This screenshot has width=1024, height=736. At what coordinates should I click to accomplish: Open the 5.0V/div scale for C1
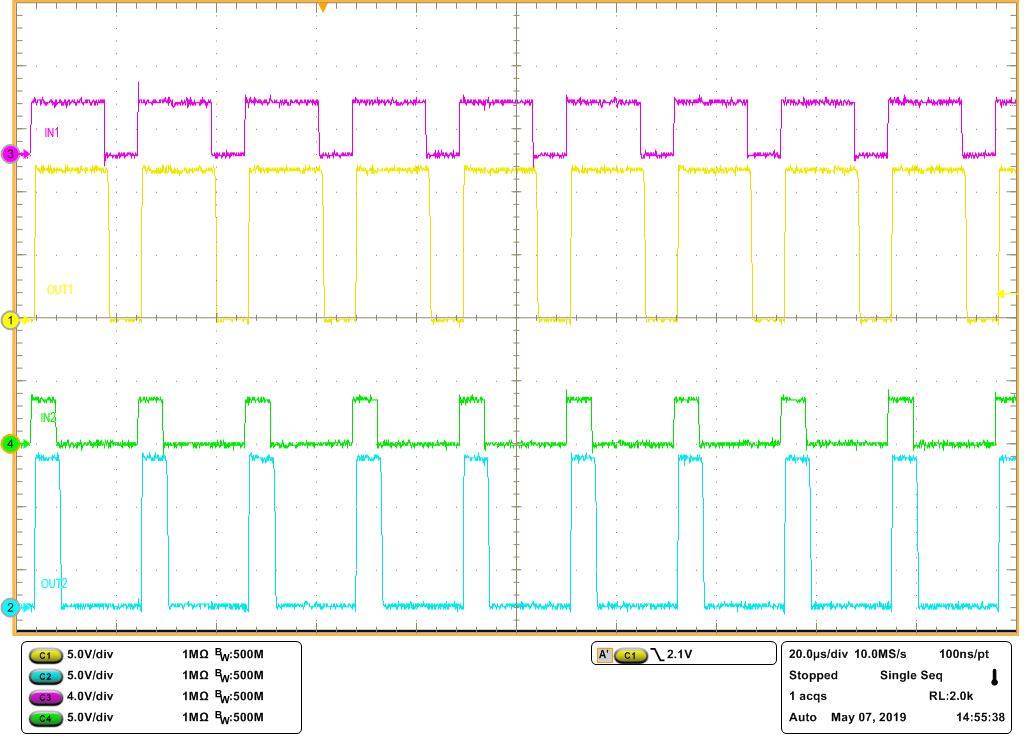92,654
